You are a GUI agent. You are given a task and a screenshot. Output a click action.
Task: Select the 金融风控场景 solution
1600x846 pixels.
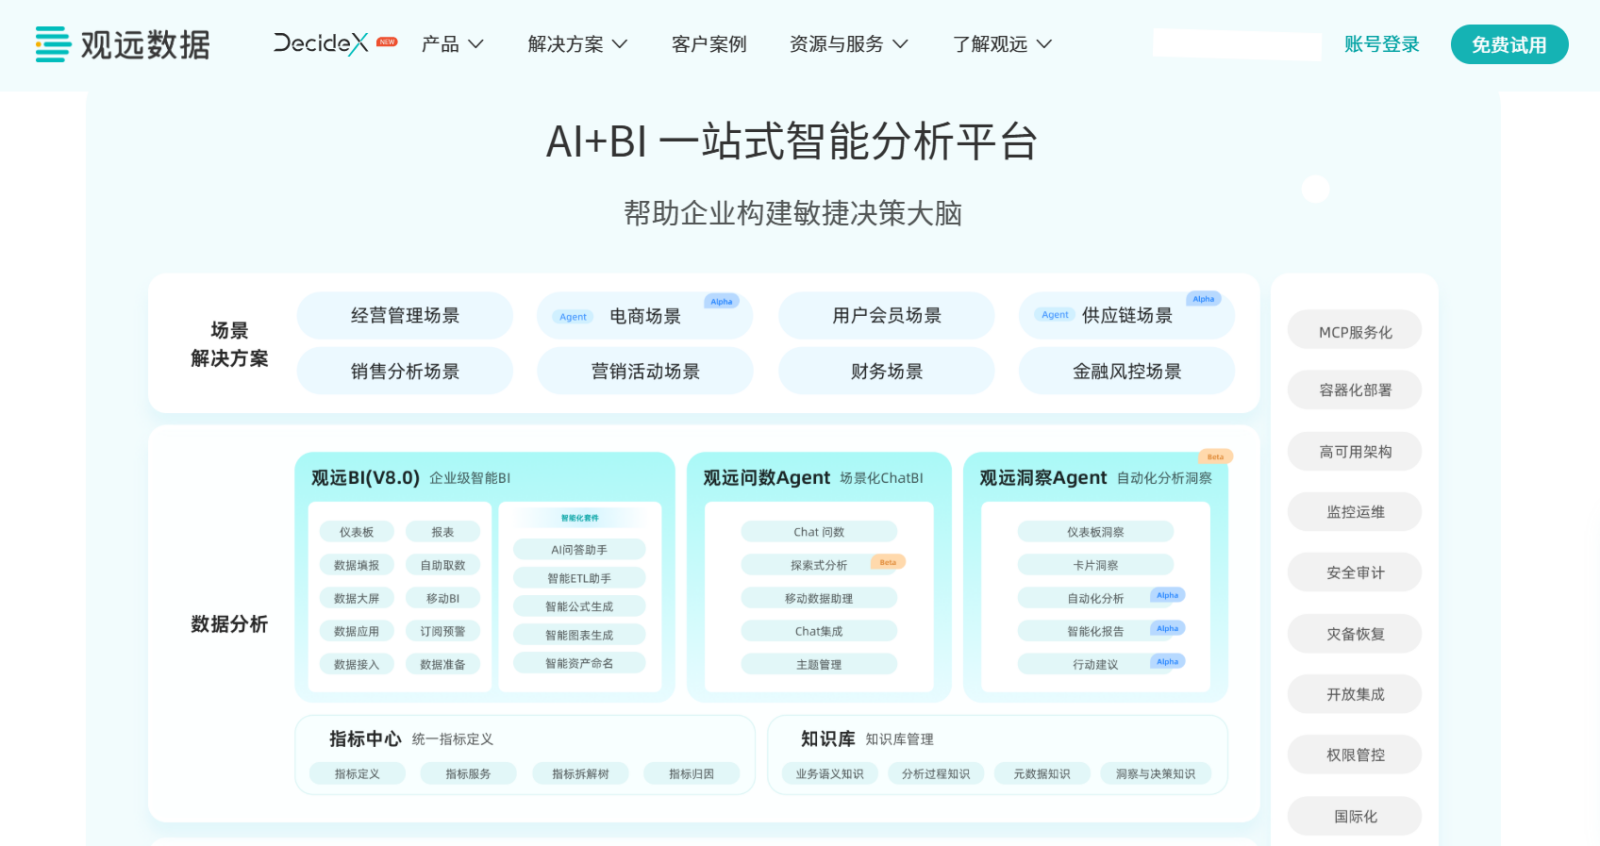click(x=1127, y=371)
